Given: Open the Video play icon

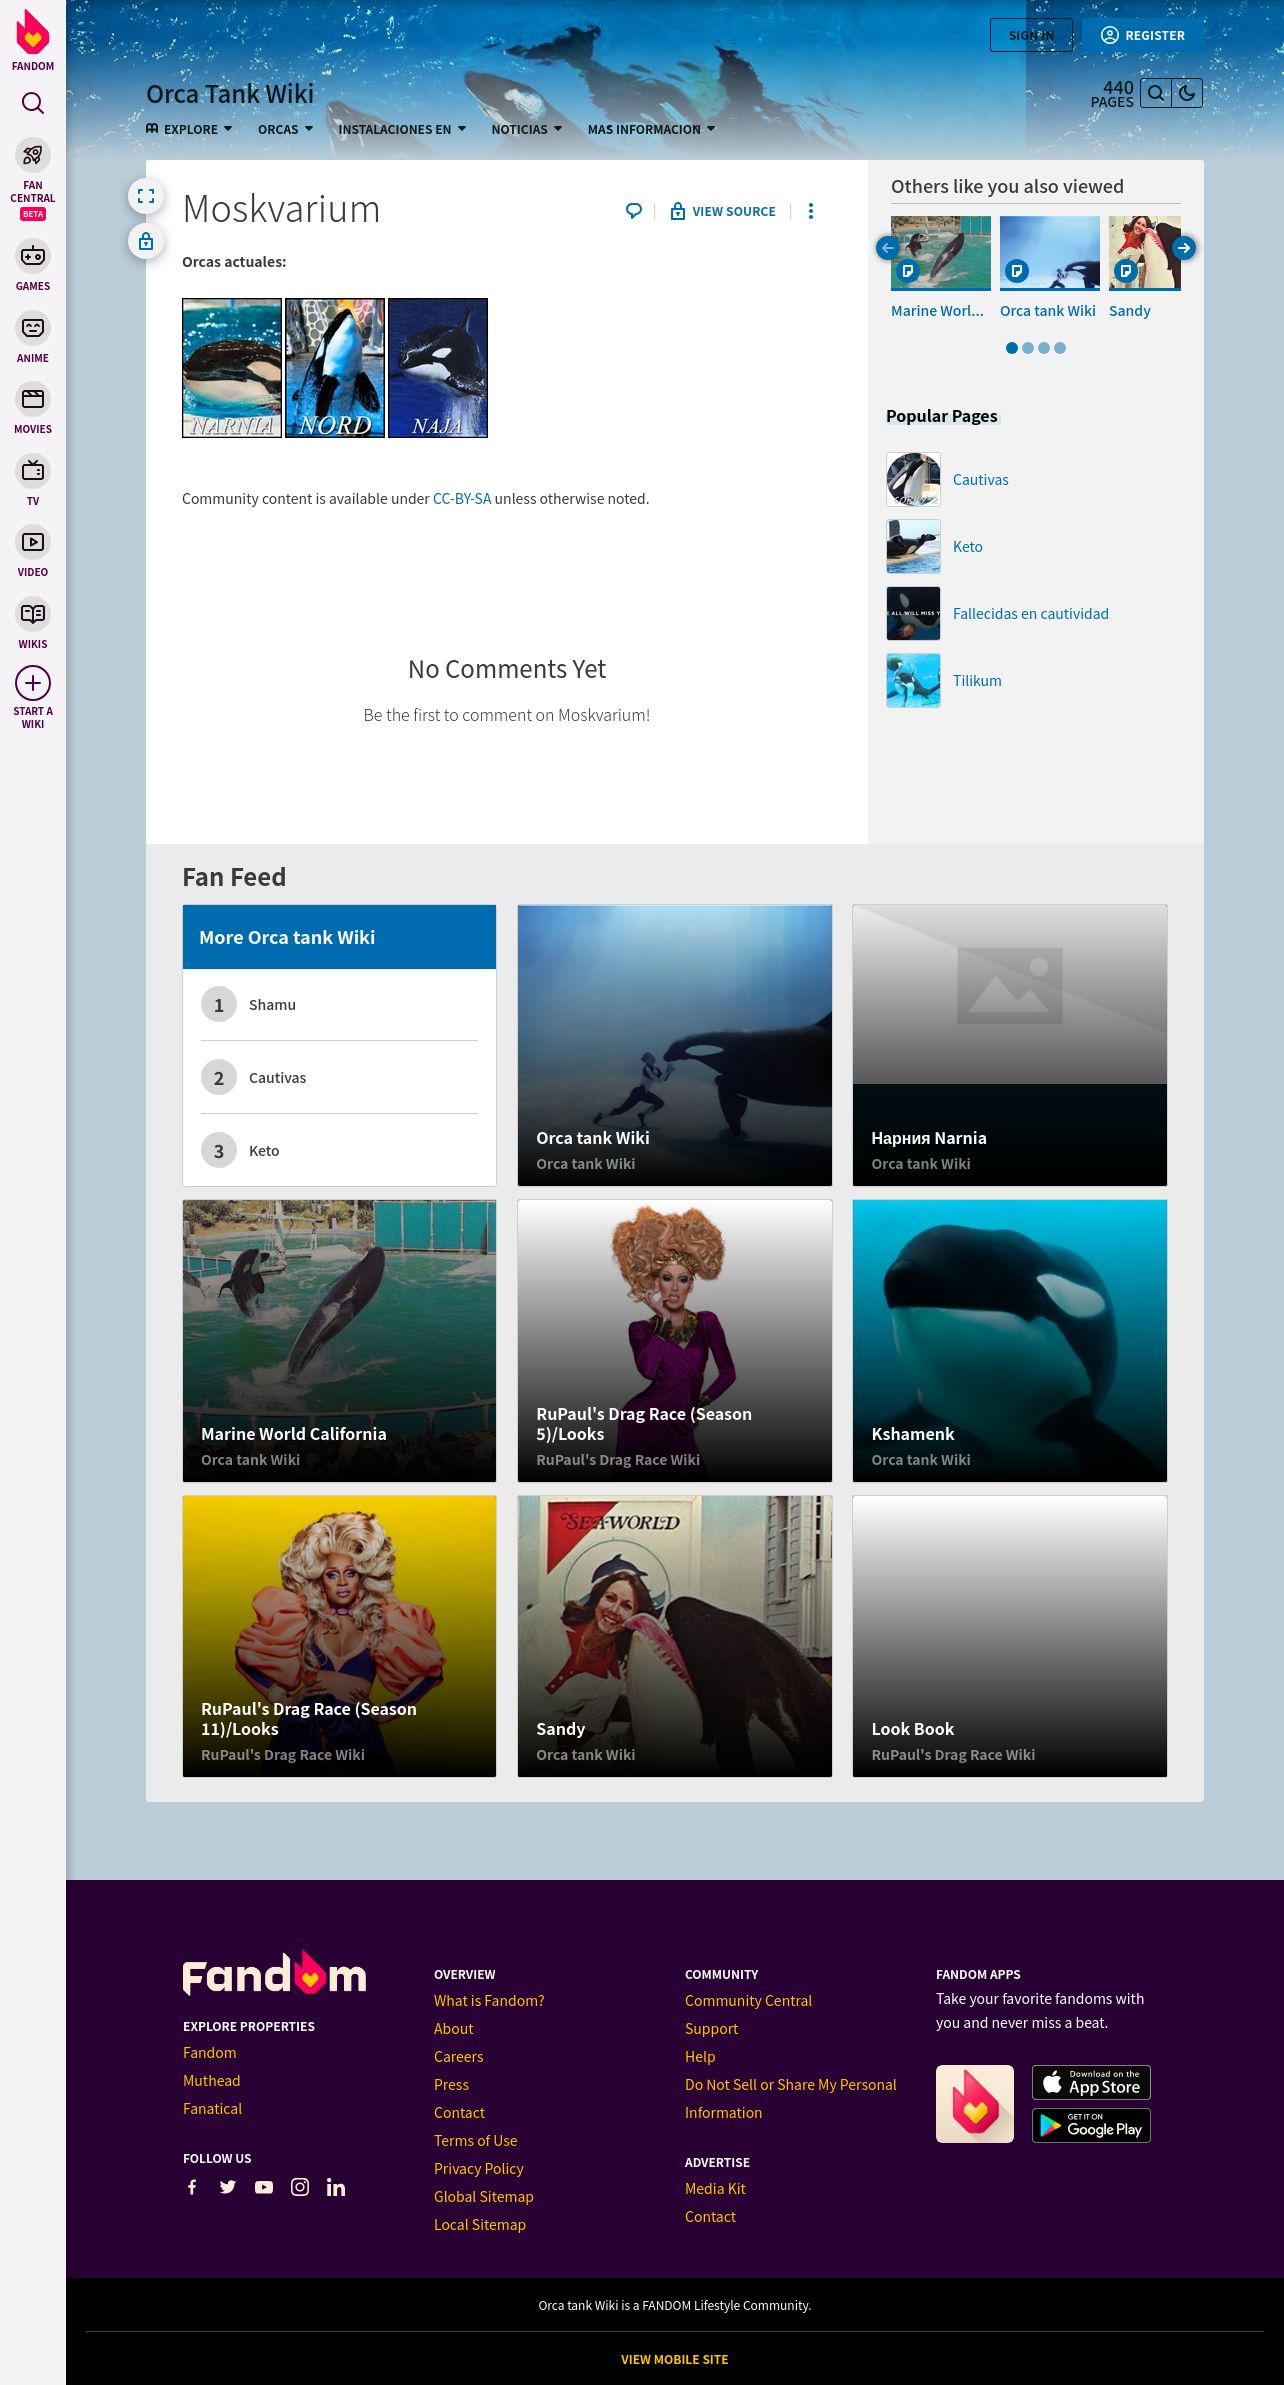Looking at the screenshot, I should (33, 542).
